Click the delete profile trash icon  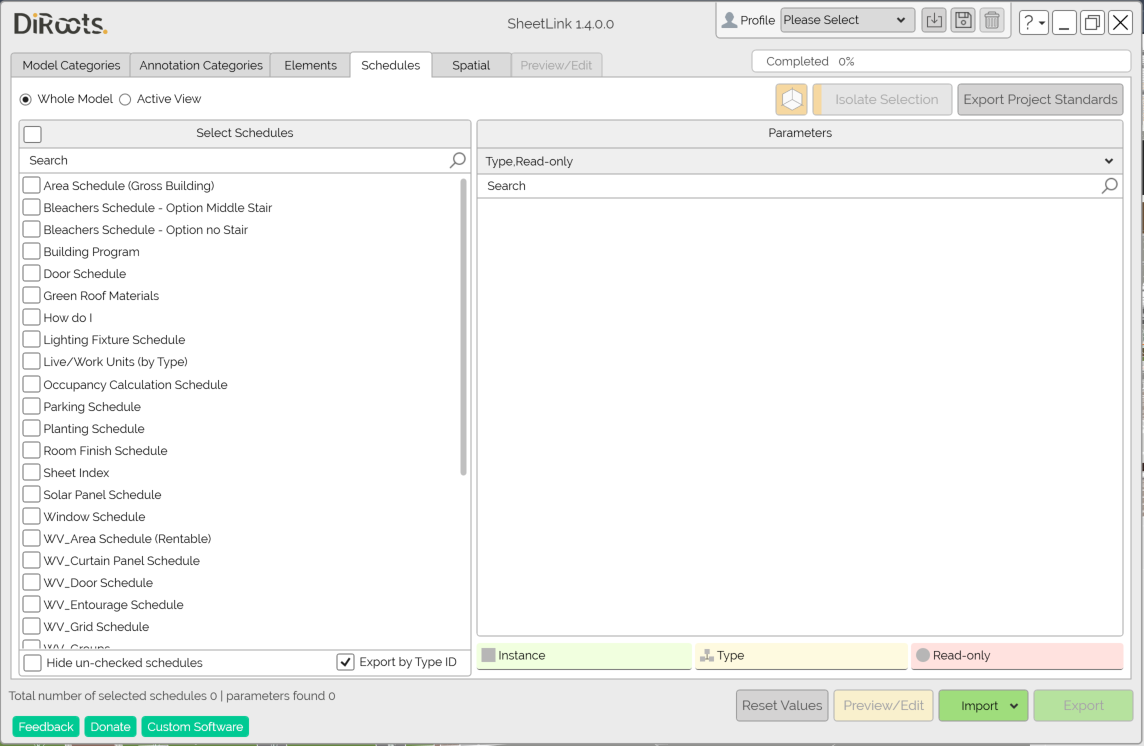[x=991, y=21]
